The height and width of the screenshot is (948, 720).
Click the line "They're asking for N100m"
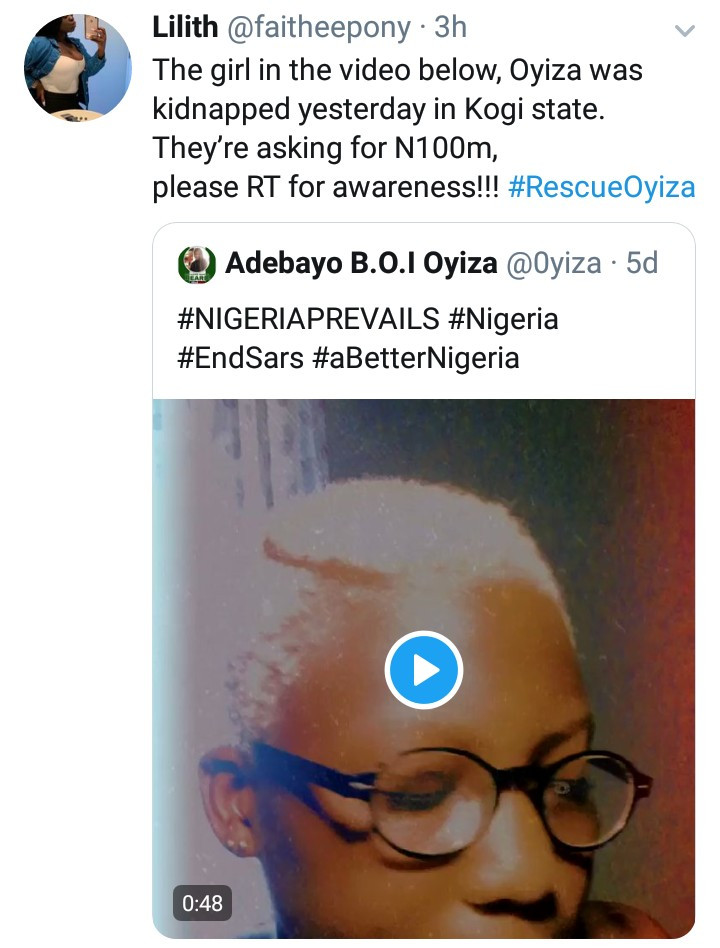coord(321,148)
